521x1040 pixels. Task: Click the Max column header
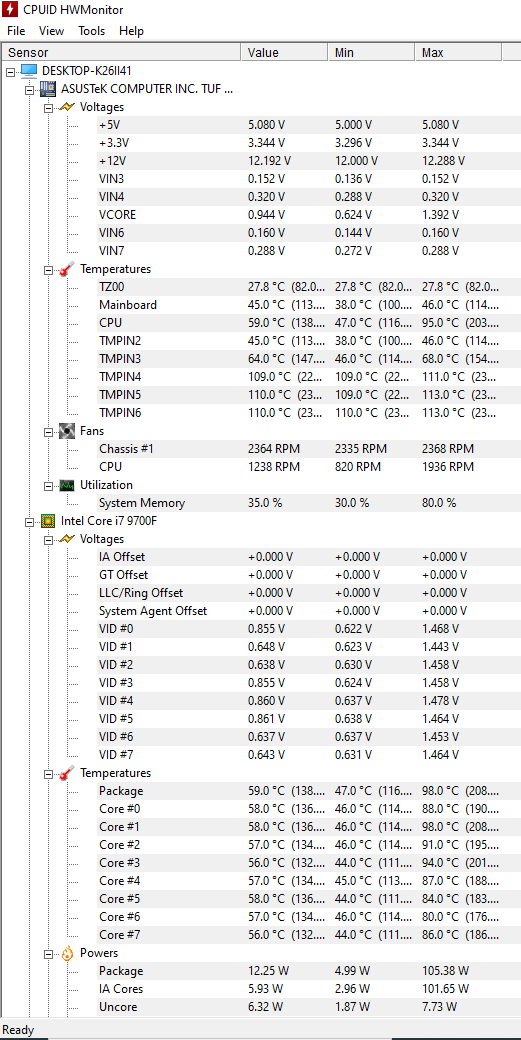pyautogui.click(x=458, y=52)
